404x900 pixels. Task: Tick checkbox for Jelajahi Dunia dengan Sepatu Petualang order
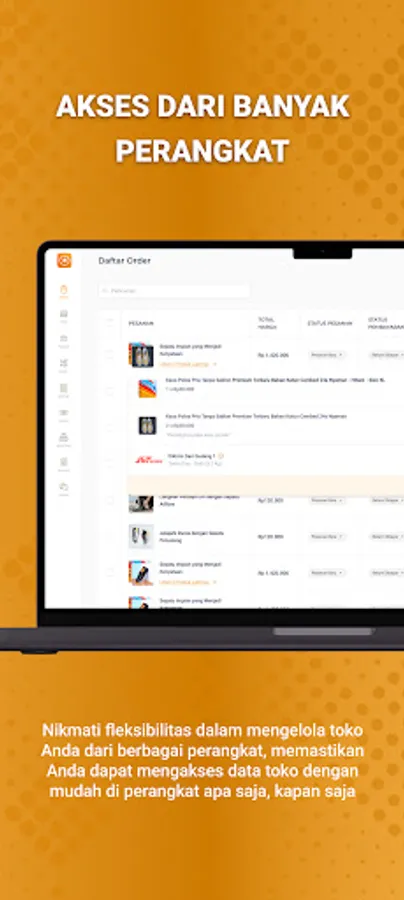click(x=110, y=537)
